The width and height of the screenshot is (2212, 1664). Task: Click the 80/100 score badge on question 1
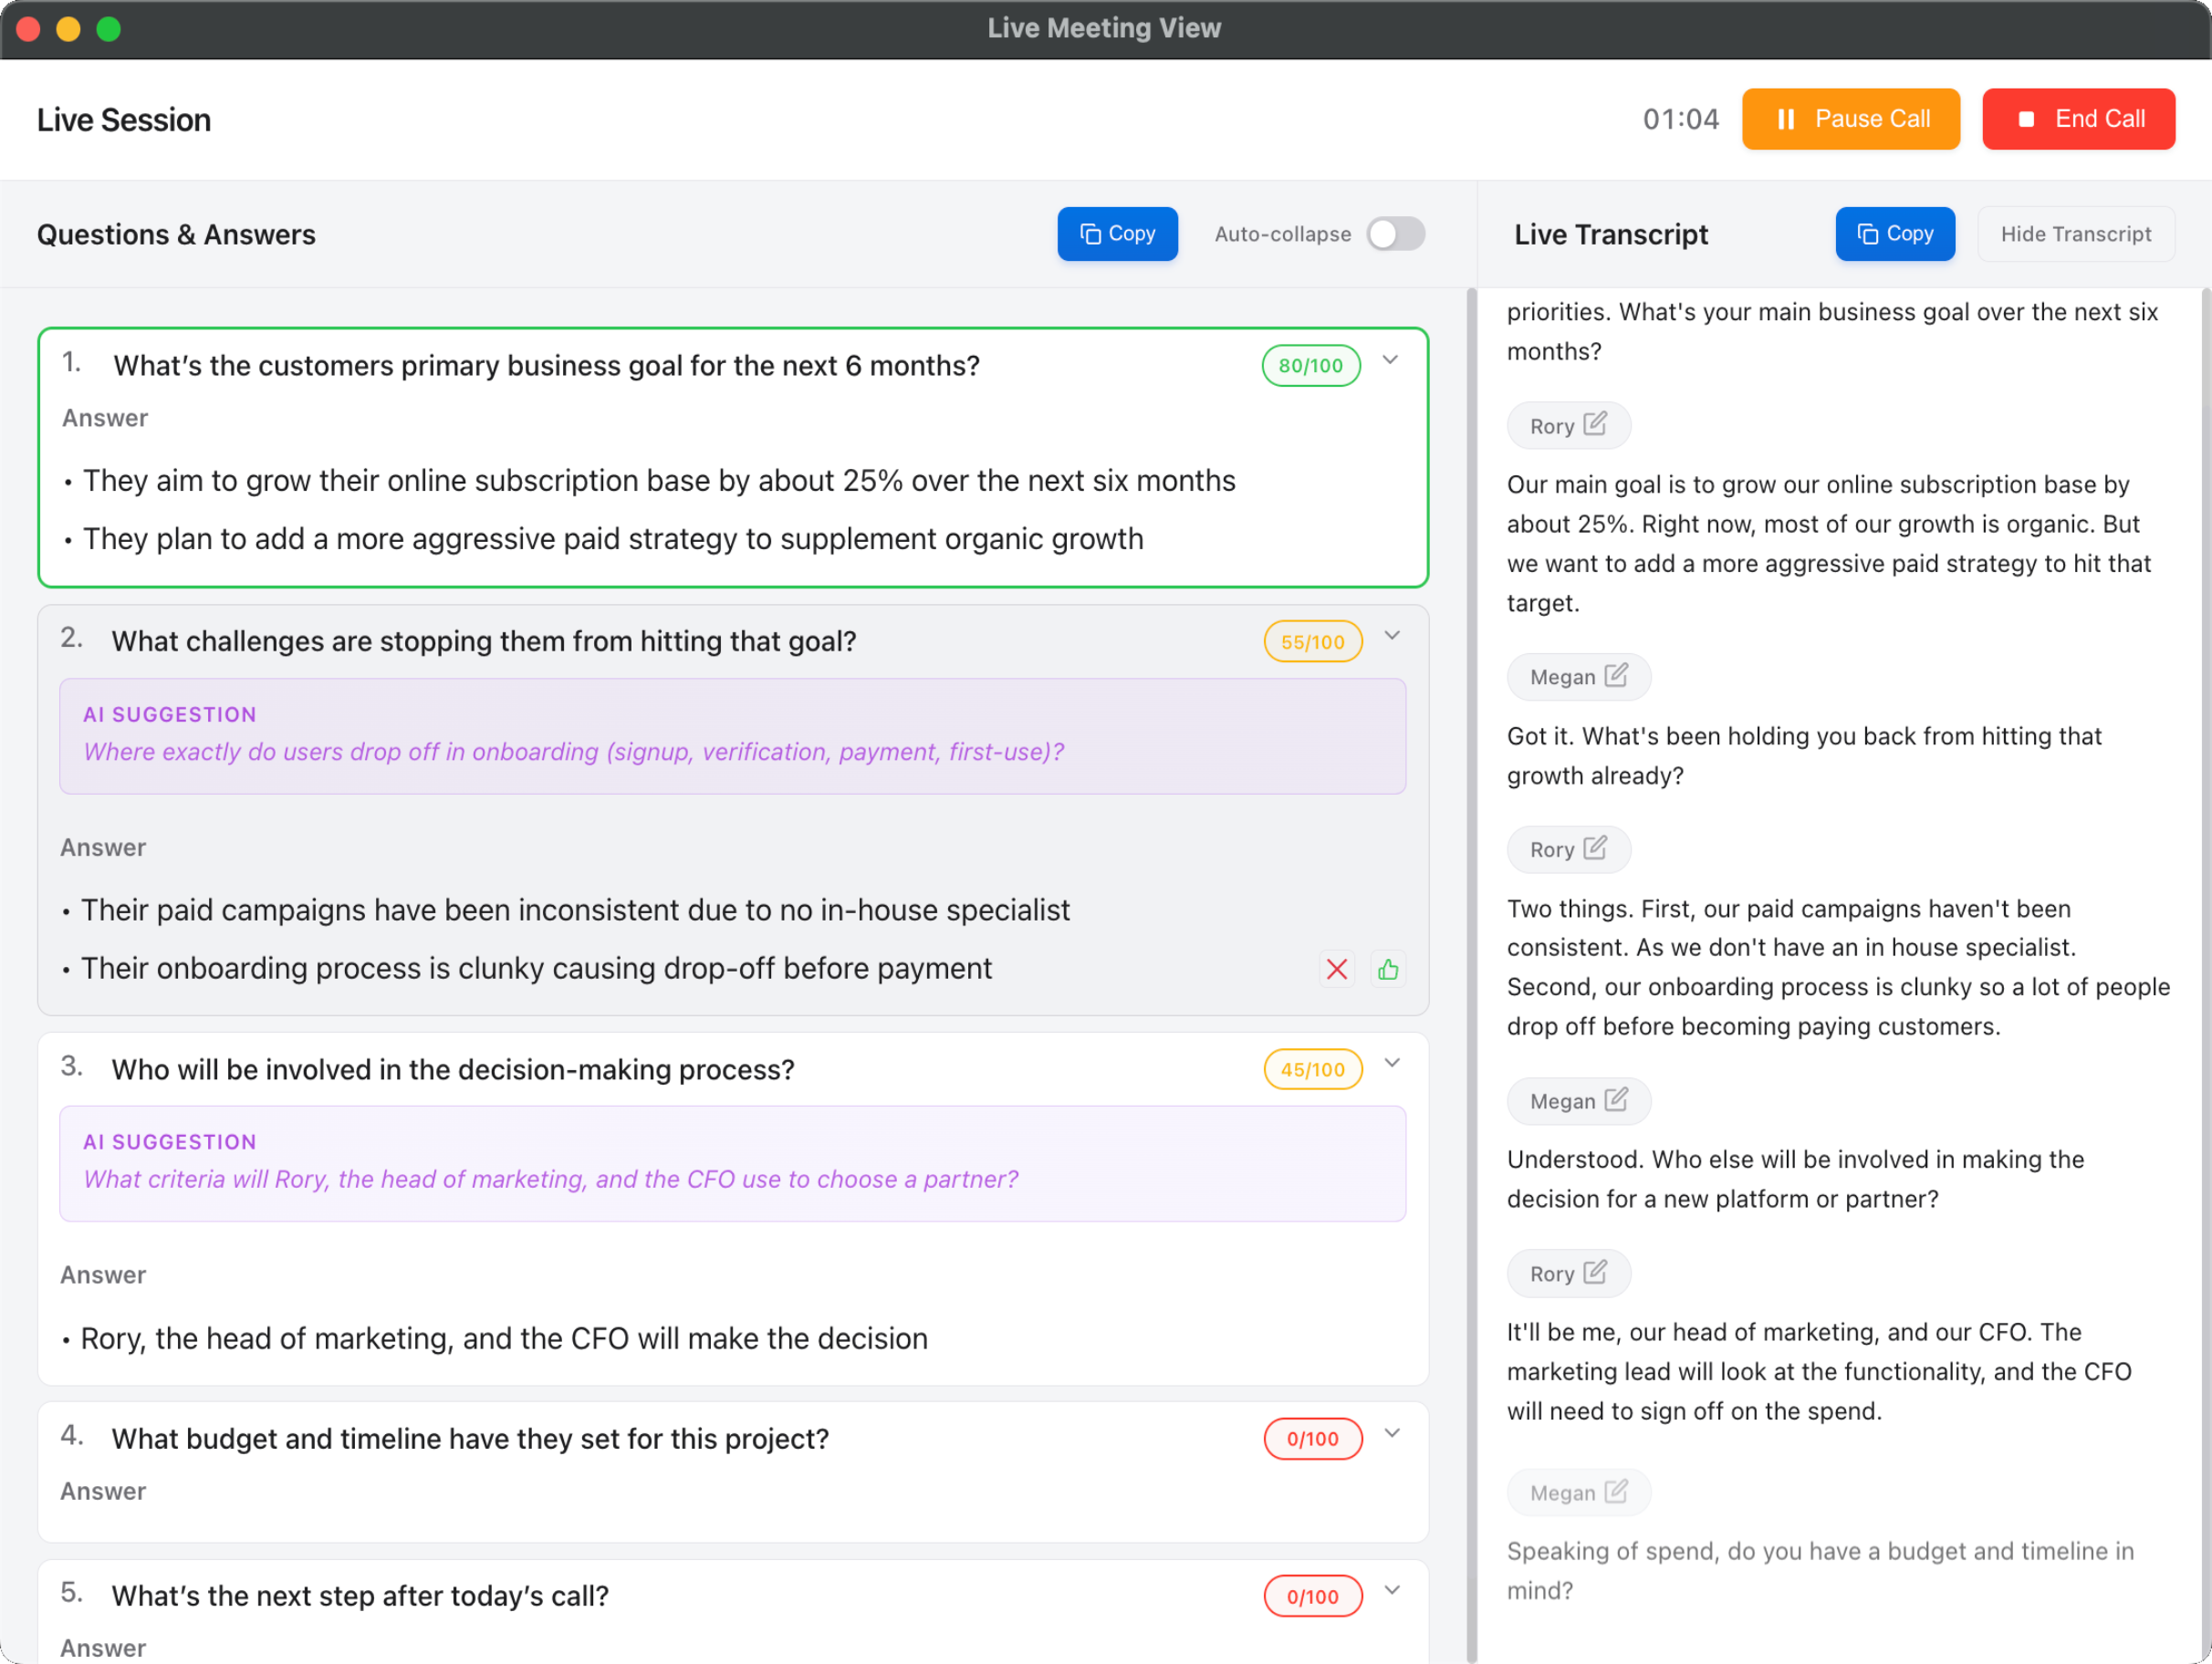(1310, 365)
